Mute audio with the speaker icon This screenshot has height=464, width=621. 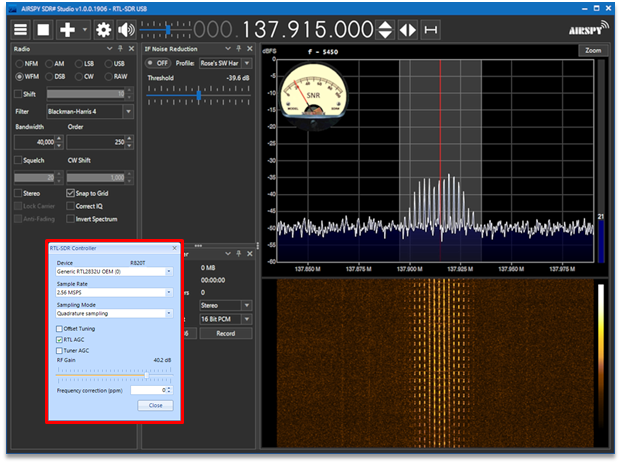click(x=126, y=30)
